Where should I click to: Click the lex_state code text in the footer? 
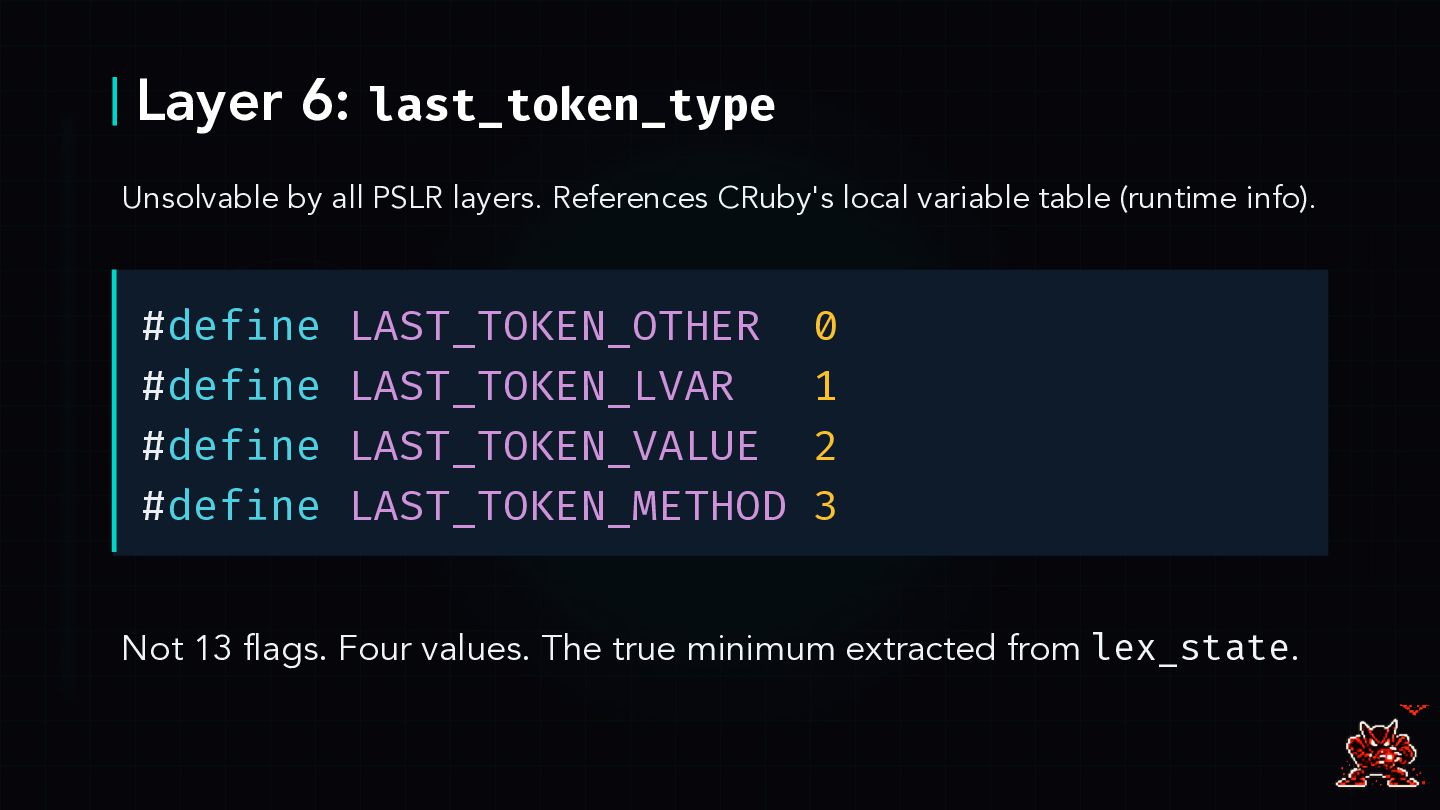tap(1190, 648)
